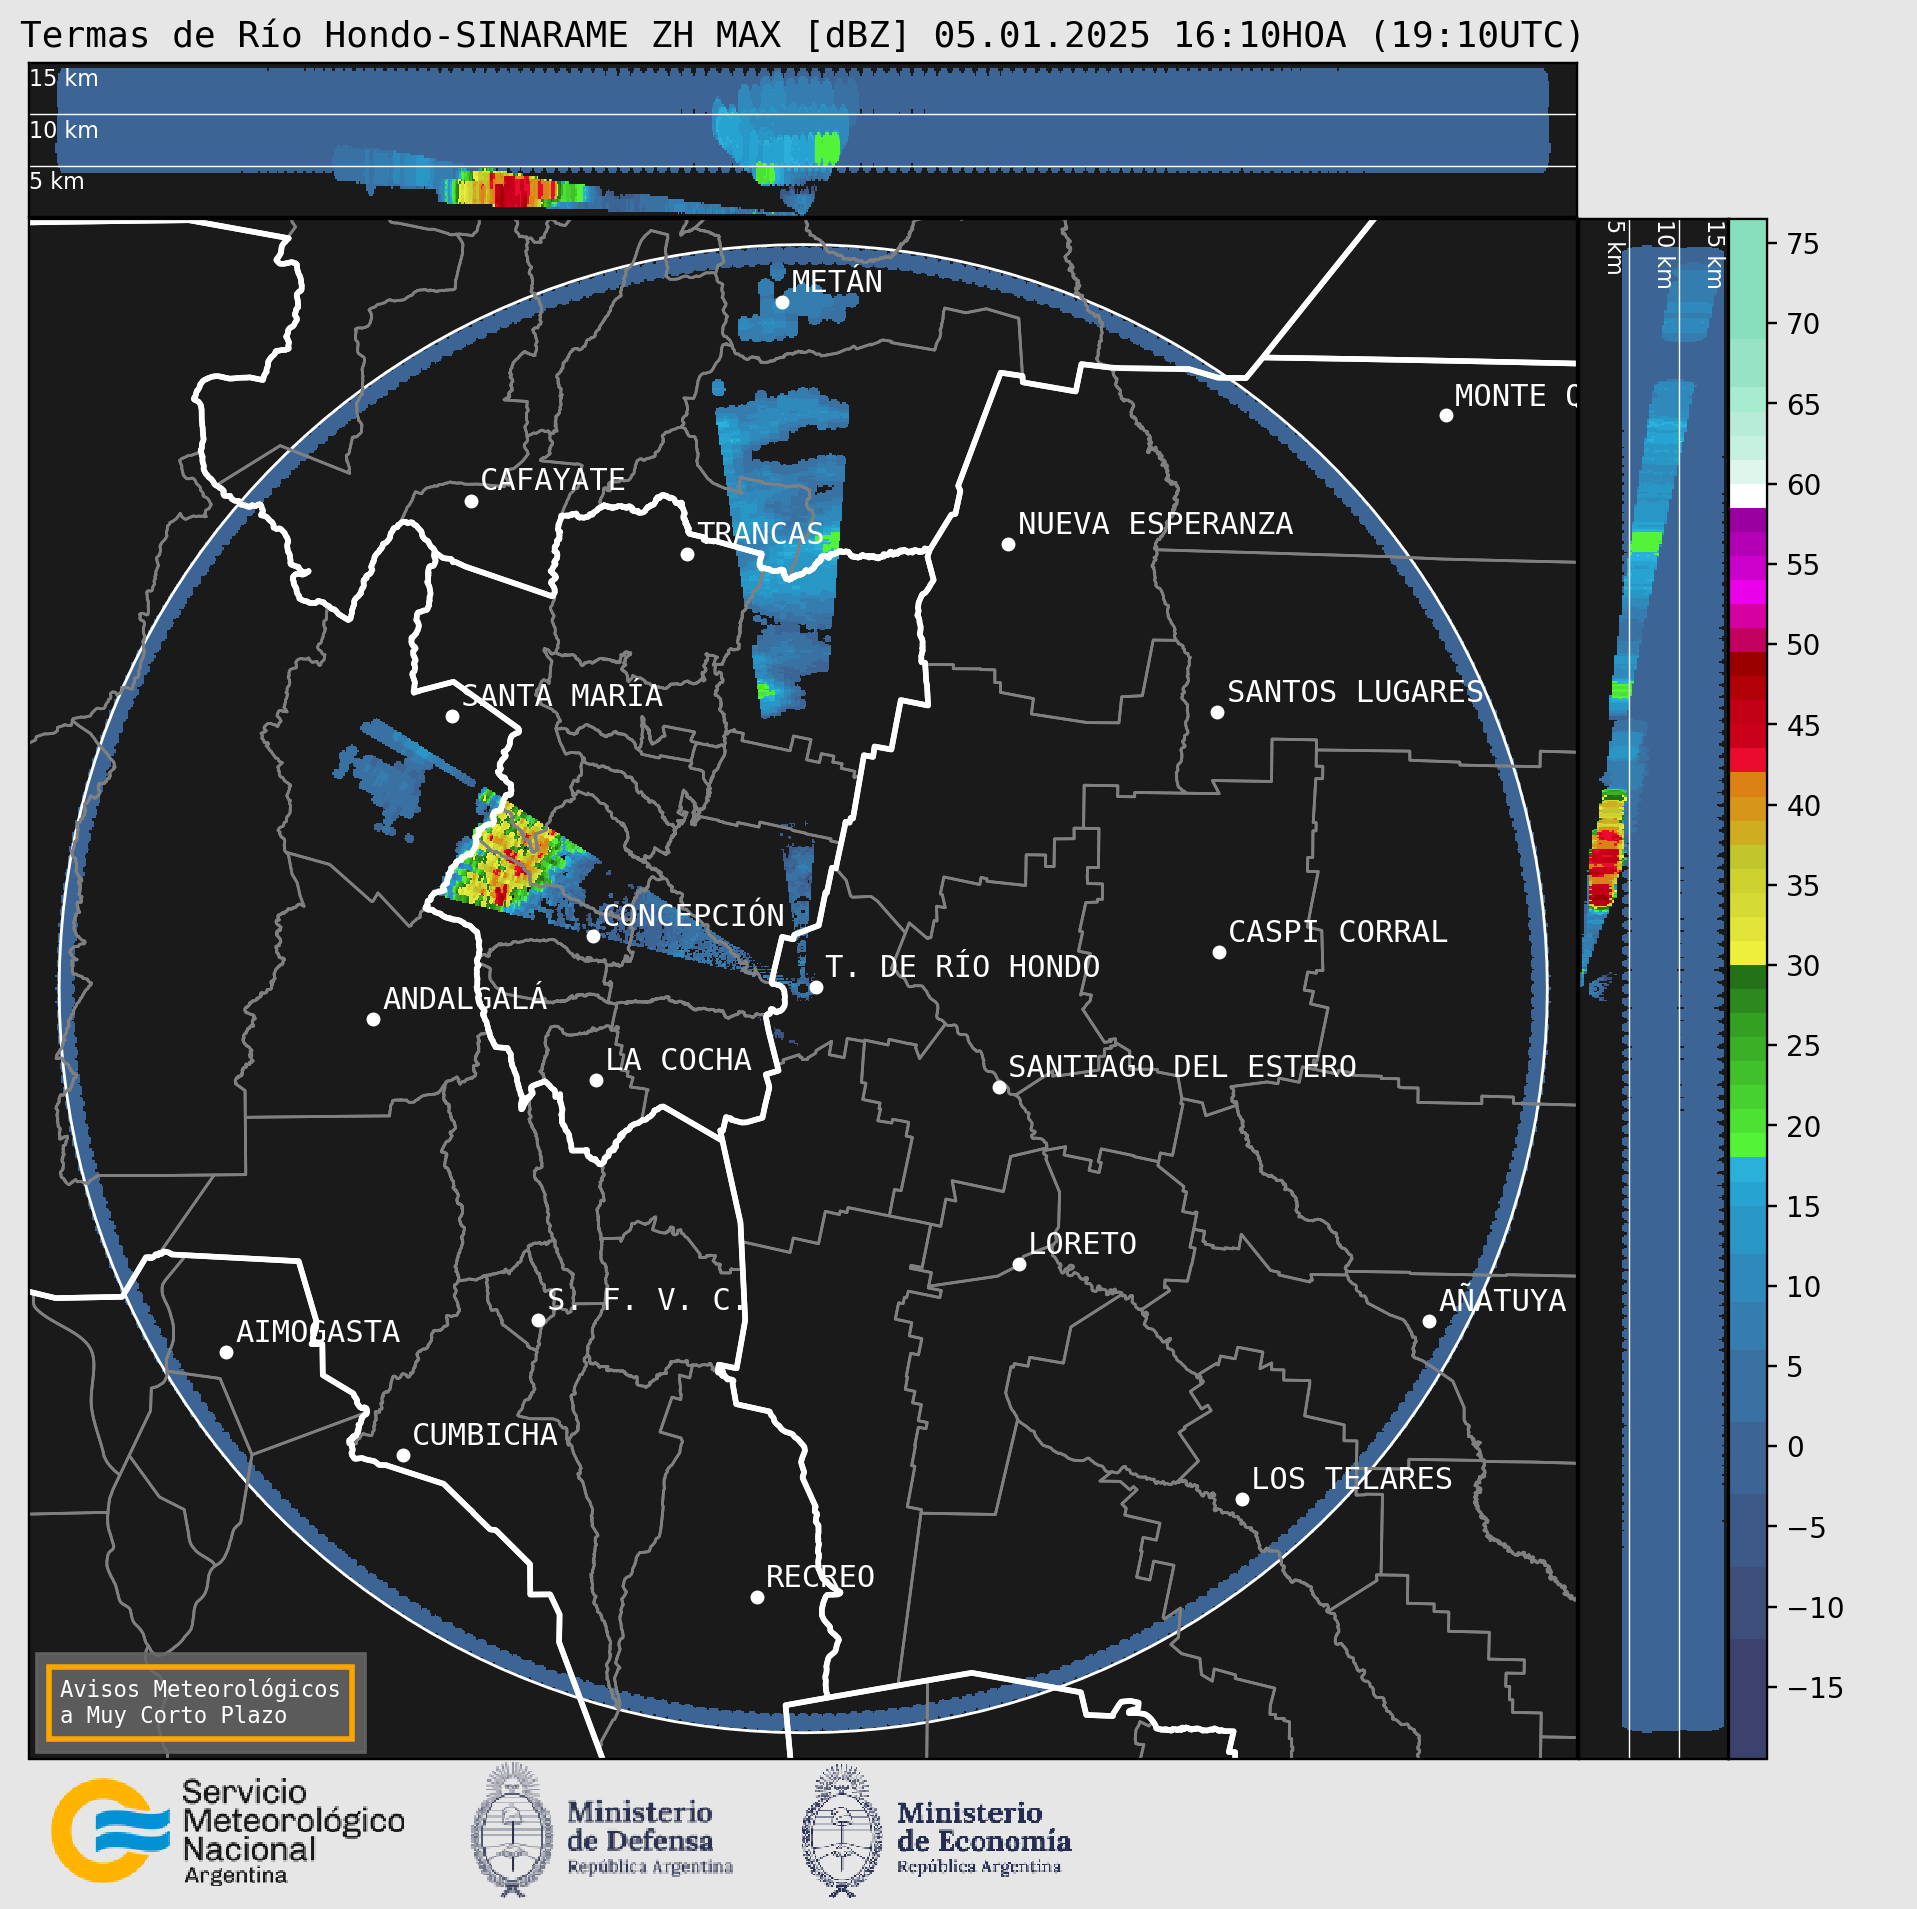Click the magenta 55 dBZ swatch on the scale

(x=1748, y=568)
